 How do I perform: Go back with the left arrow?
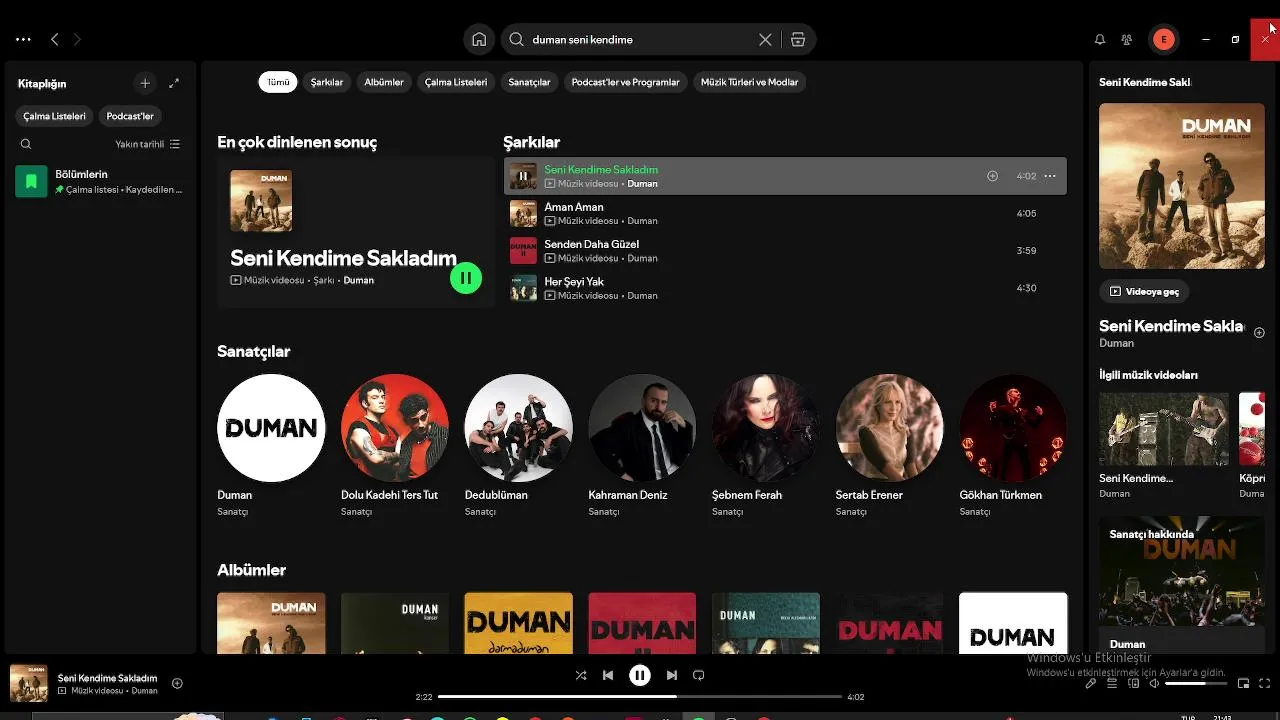click(55, 40)
